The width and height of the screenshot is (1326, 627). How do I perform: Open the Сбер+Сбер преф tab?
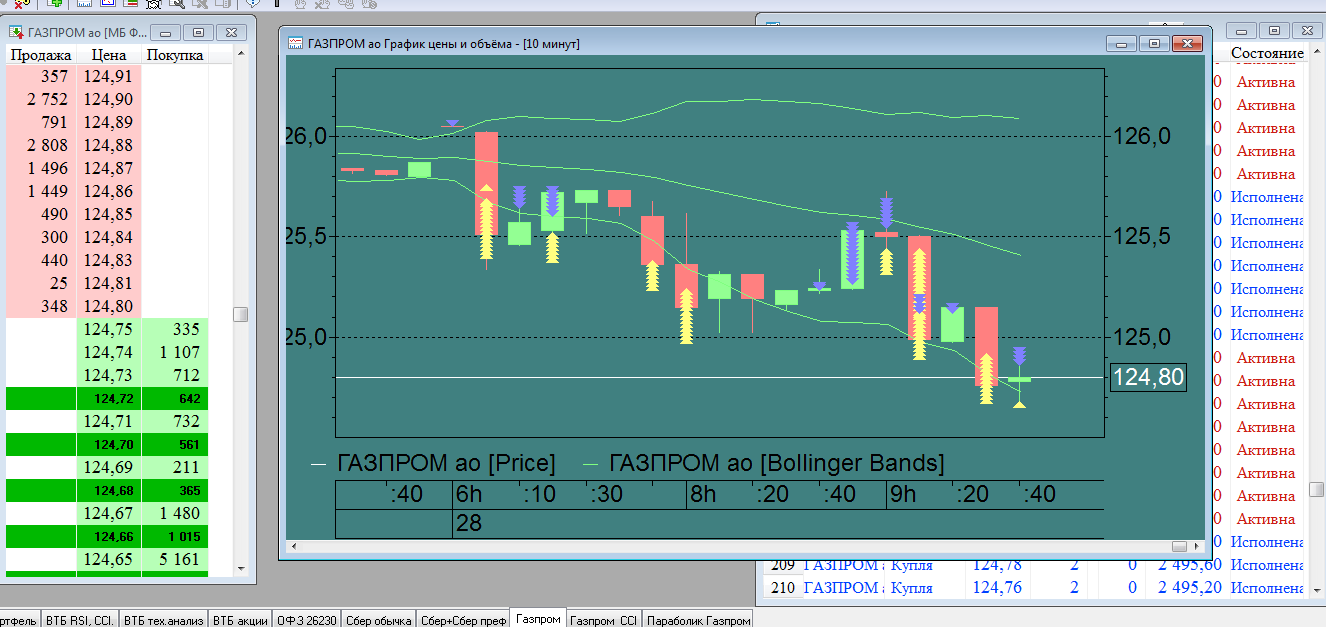(x=462, y=620)
